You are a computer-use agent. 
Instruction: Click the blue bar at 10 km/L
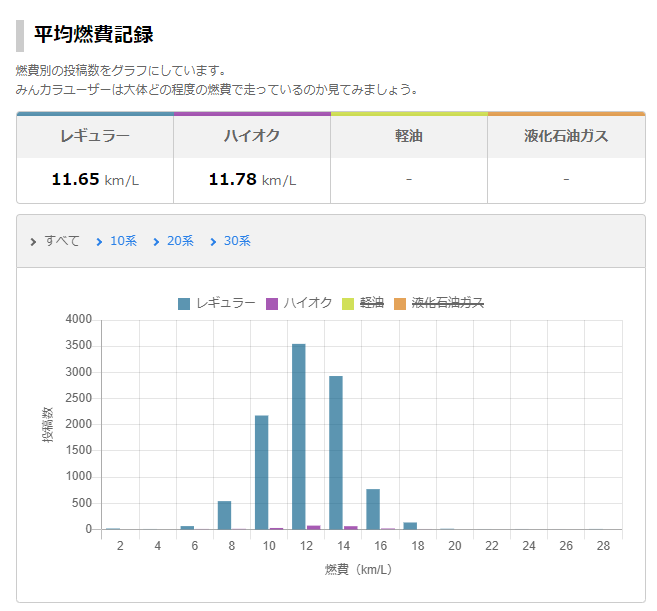[x=262, y=472]
